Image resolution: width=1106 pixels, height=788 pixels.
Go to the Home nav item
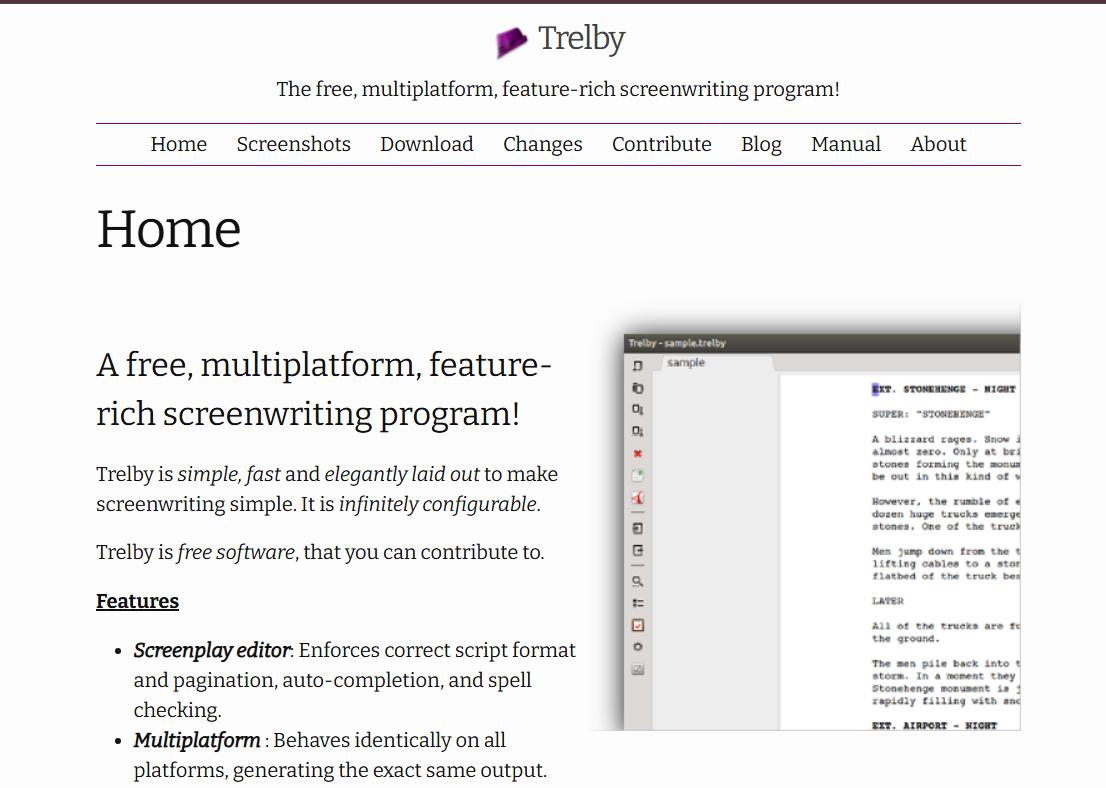click(x=178, y=145)
